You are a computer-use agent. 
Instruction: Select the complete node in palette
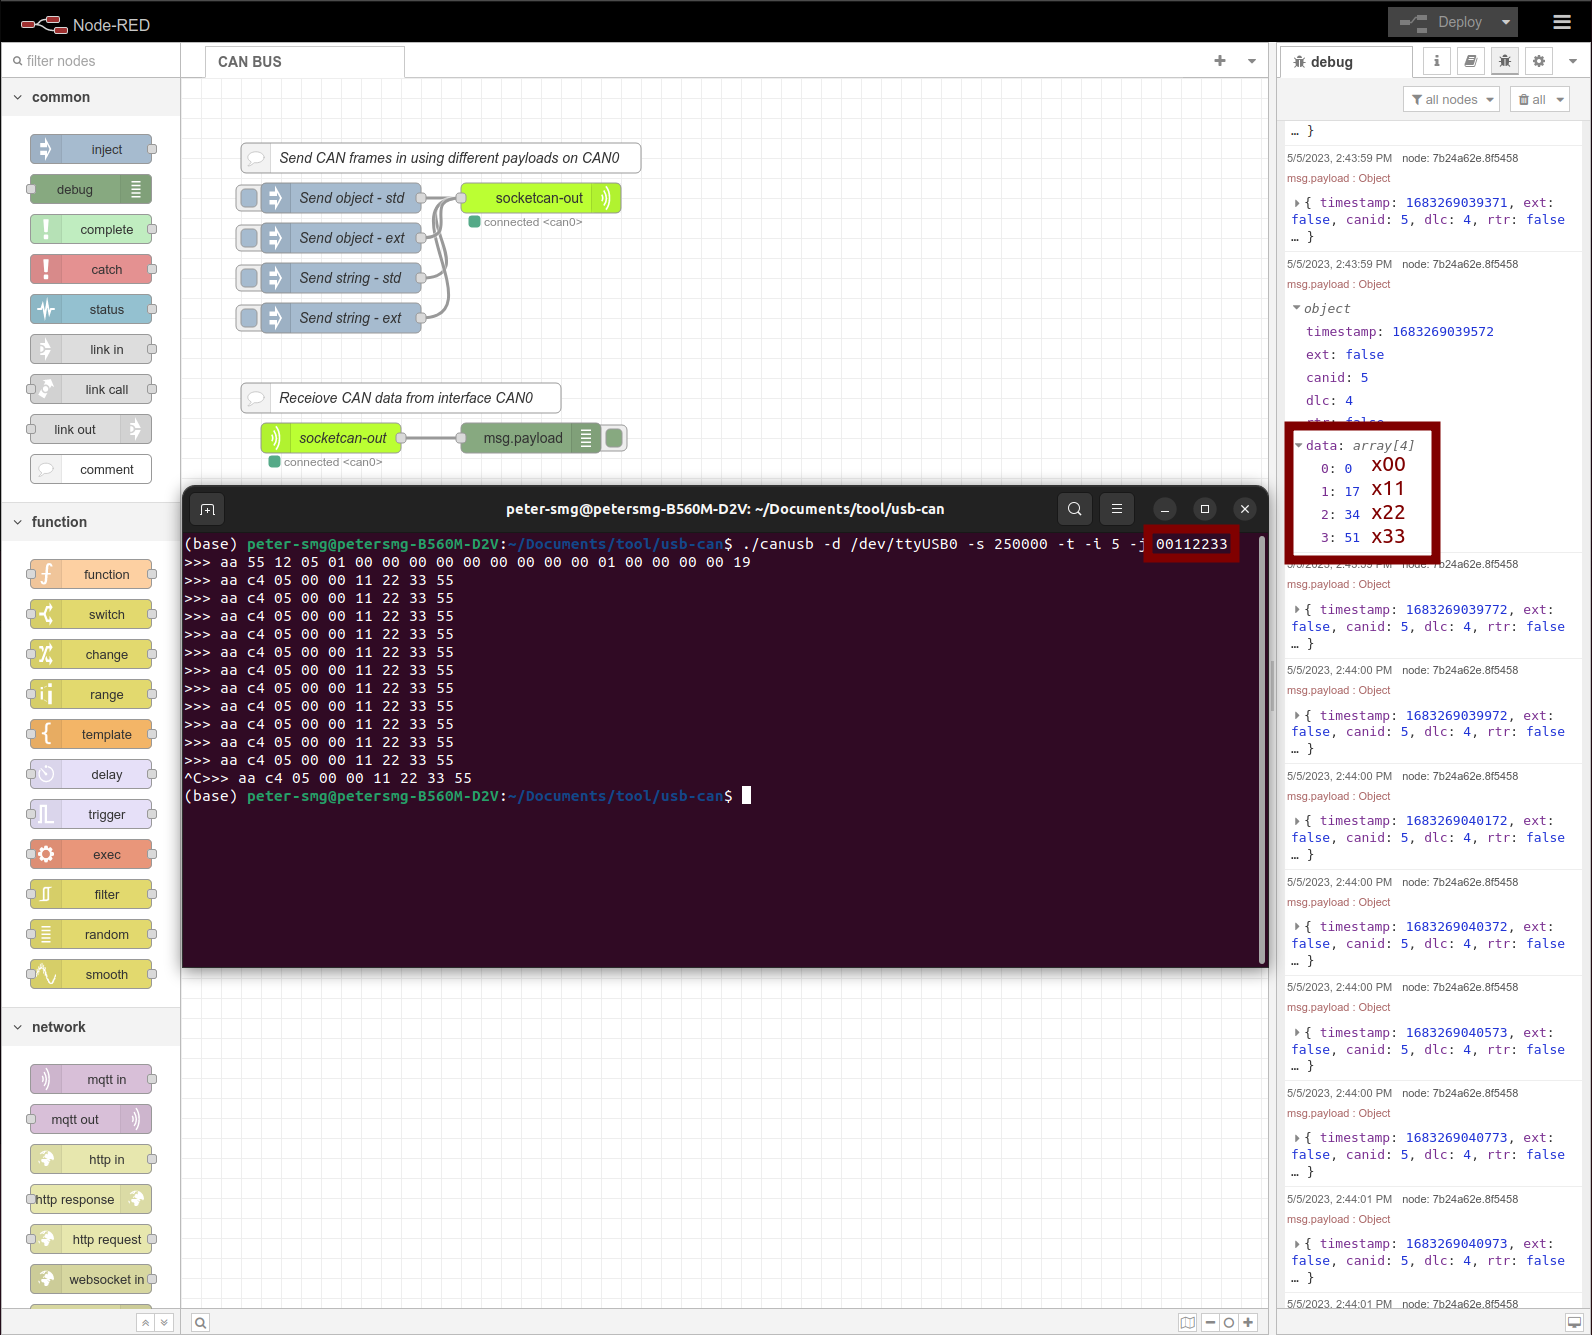91,229
